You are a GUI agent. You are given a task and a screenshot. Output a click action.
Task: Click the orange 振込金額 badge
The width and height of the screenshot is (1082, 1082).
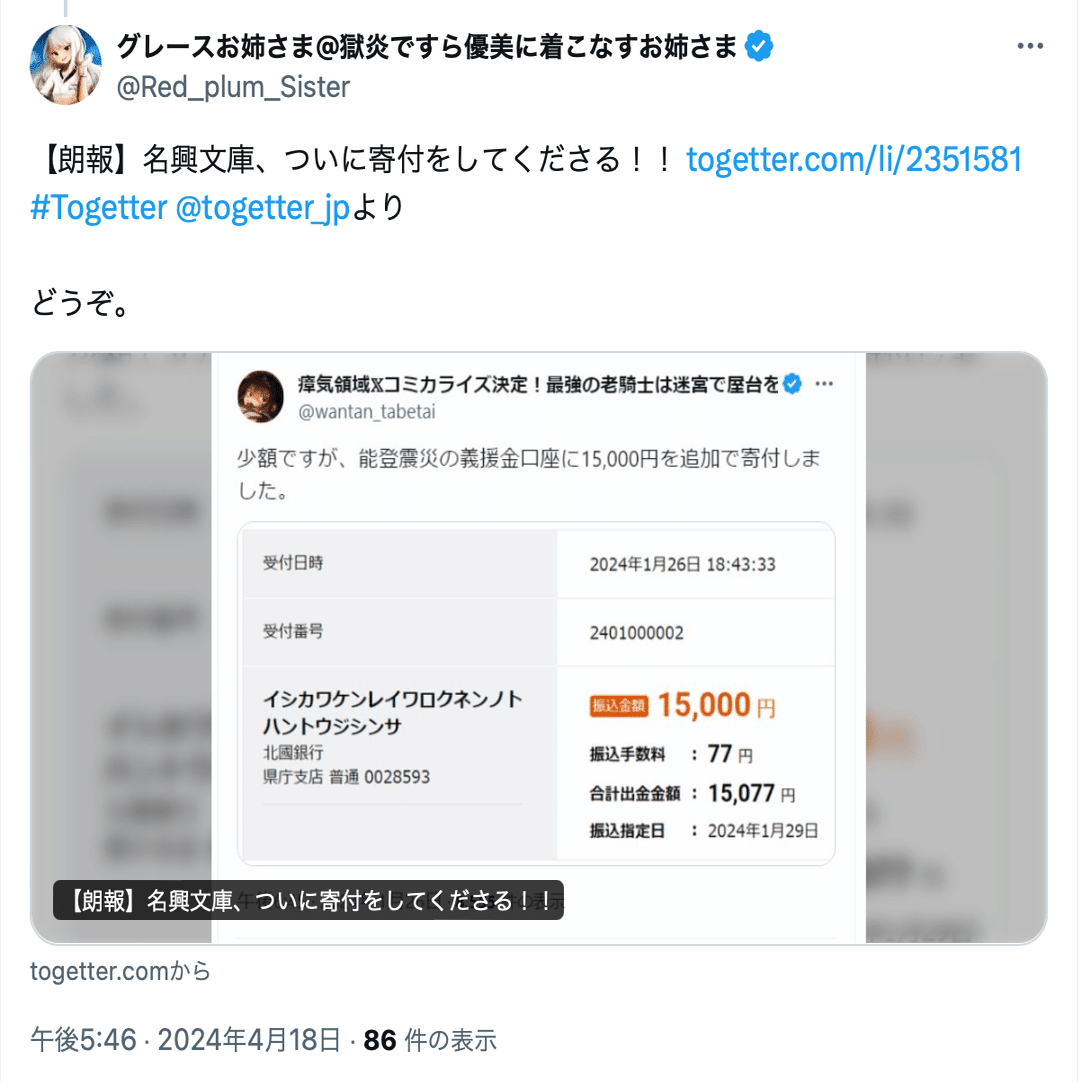click(618, 706)
